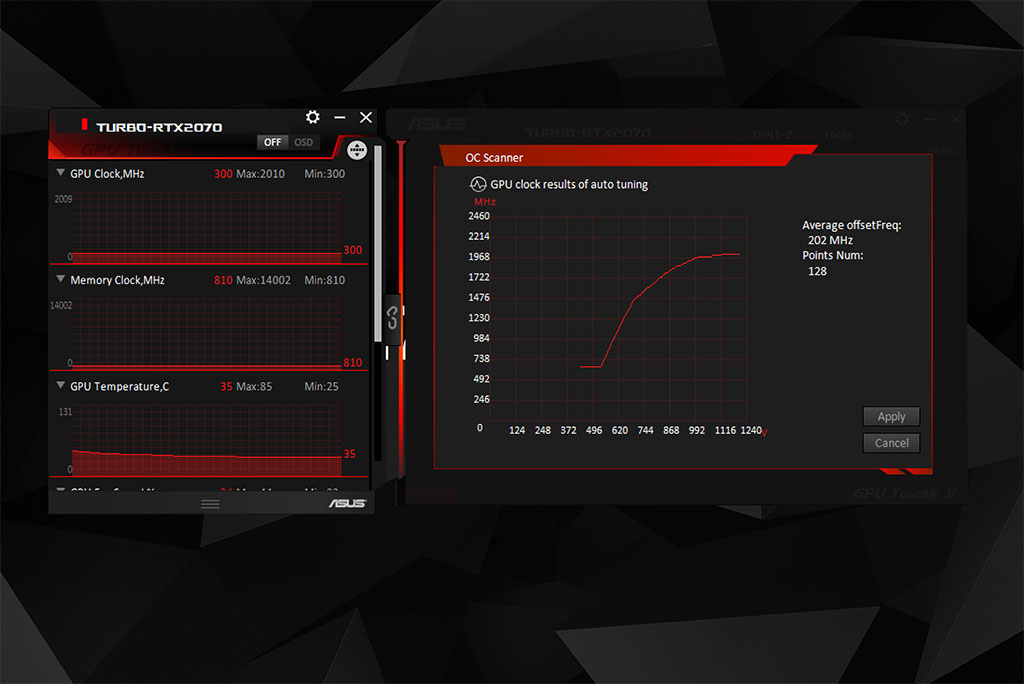Click the "202 MHz" average offset value
The height and width of the screenshot is (684, 1024).
[830, 240]
